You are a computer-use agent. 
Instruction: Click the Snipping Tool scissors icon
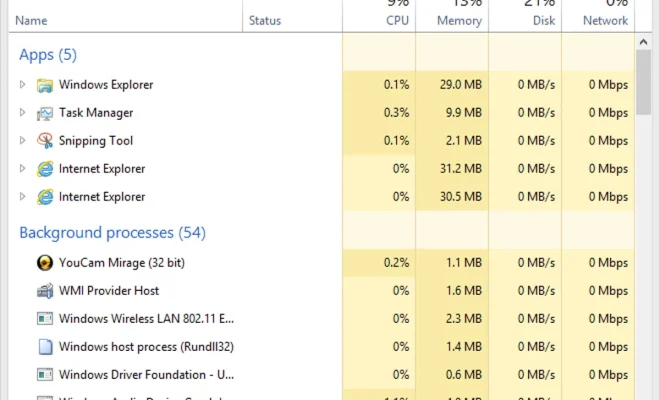(x=45, y=141)
